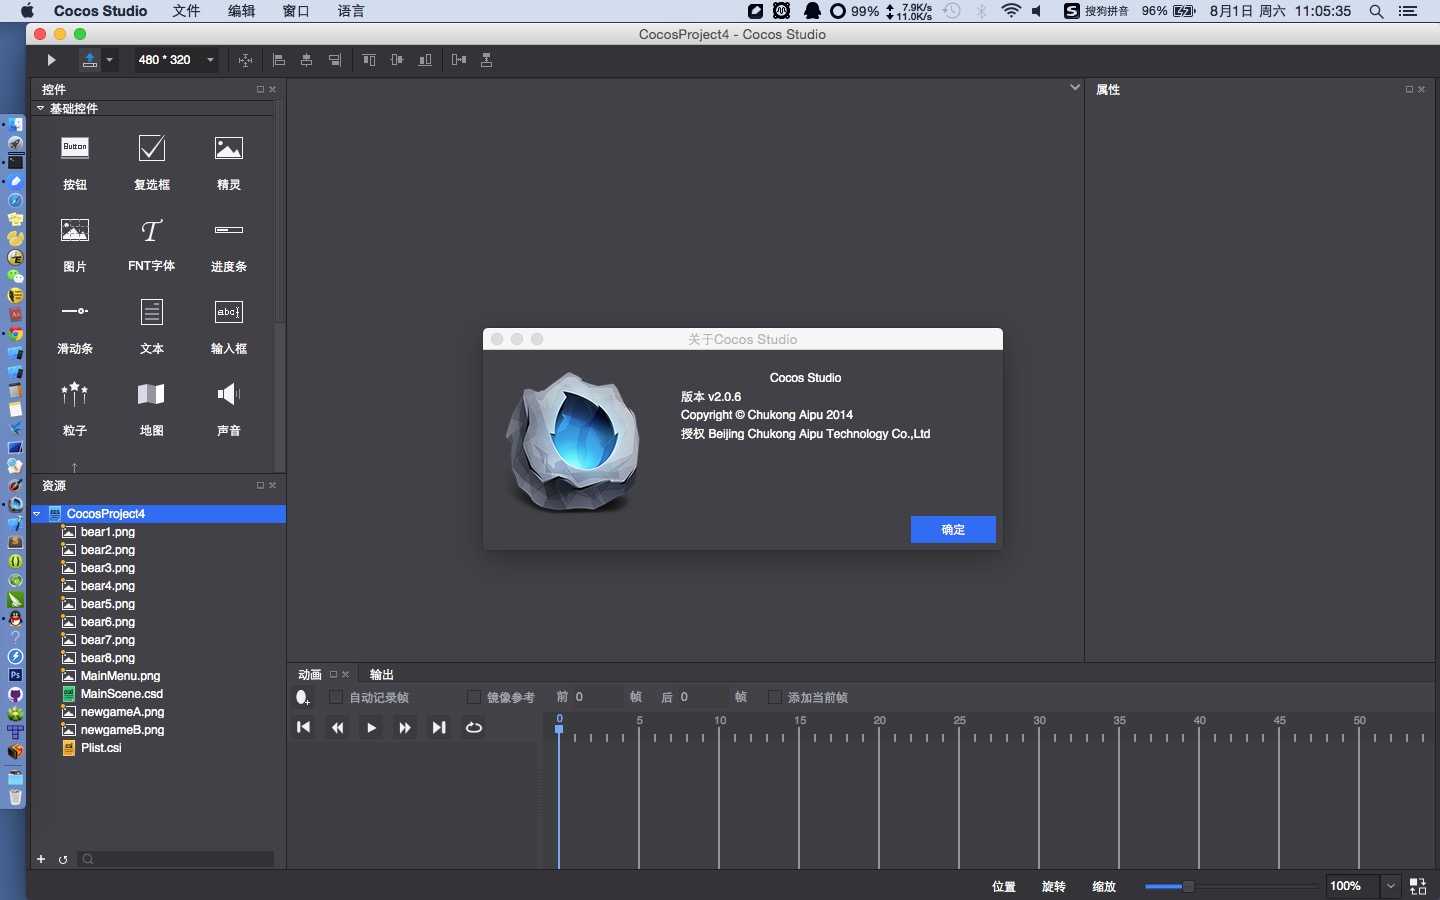1440x900 pixels.
Task: Click the canvas panel collapse chevron
Action: coord(1075,87)
